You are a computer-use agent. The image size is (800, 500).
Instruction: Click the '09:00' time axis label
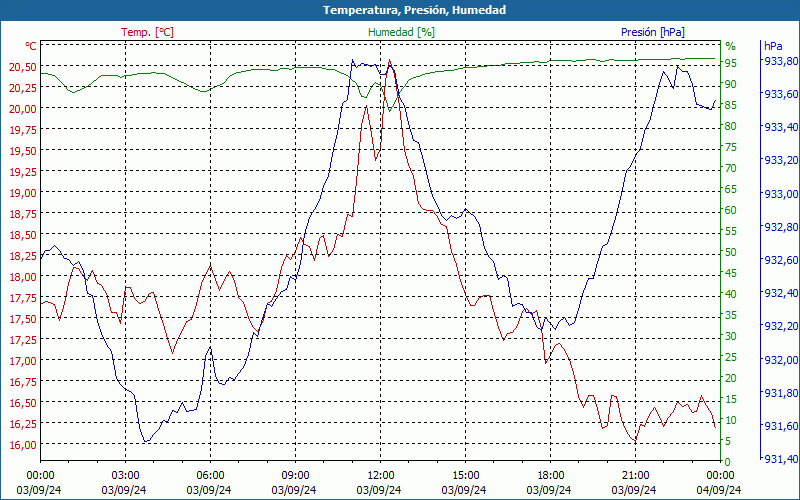[x=295, y=476]
